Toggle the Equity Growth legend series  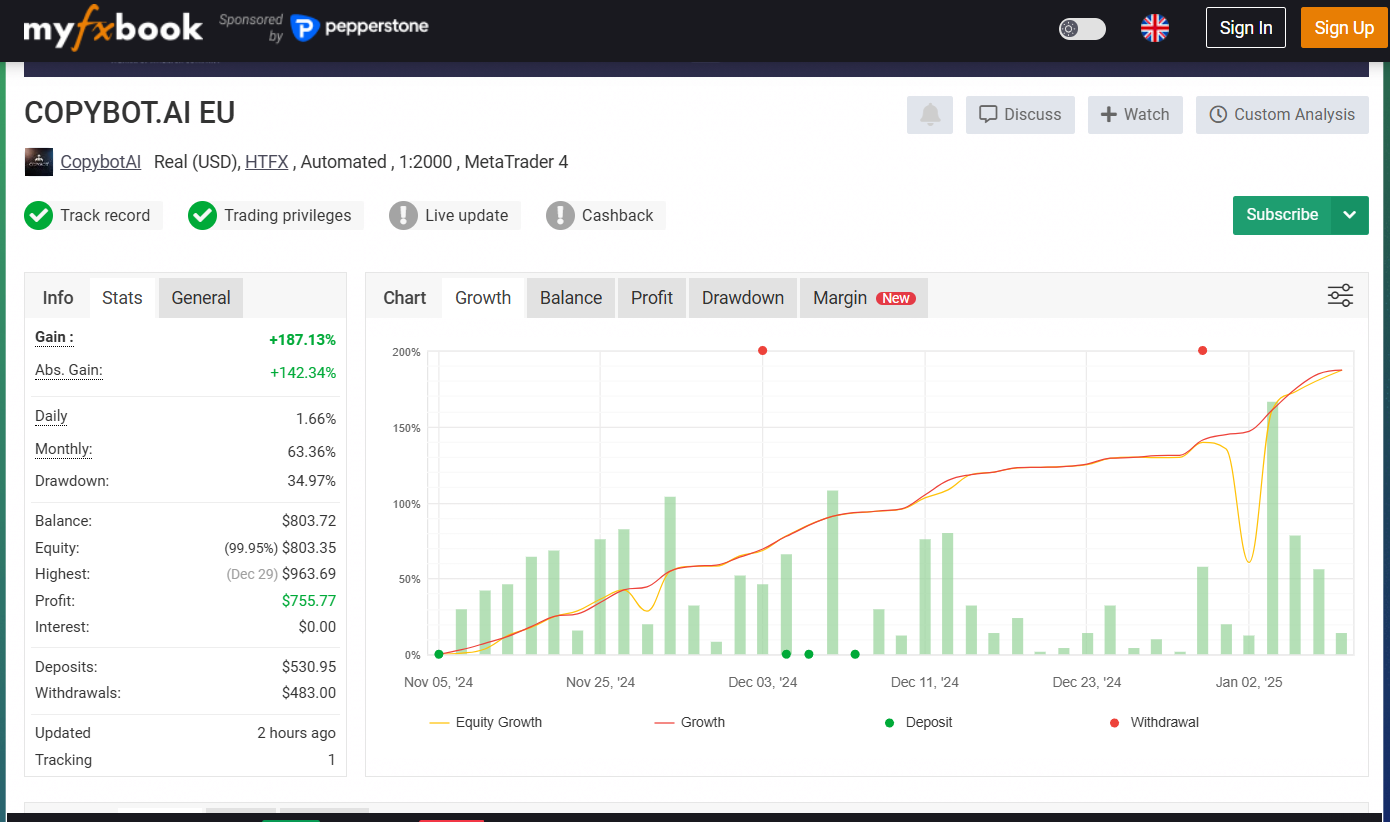point(486,722)
